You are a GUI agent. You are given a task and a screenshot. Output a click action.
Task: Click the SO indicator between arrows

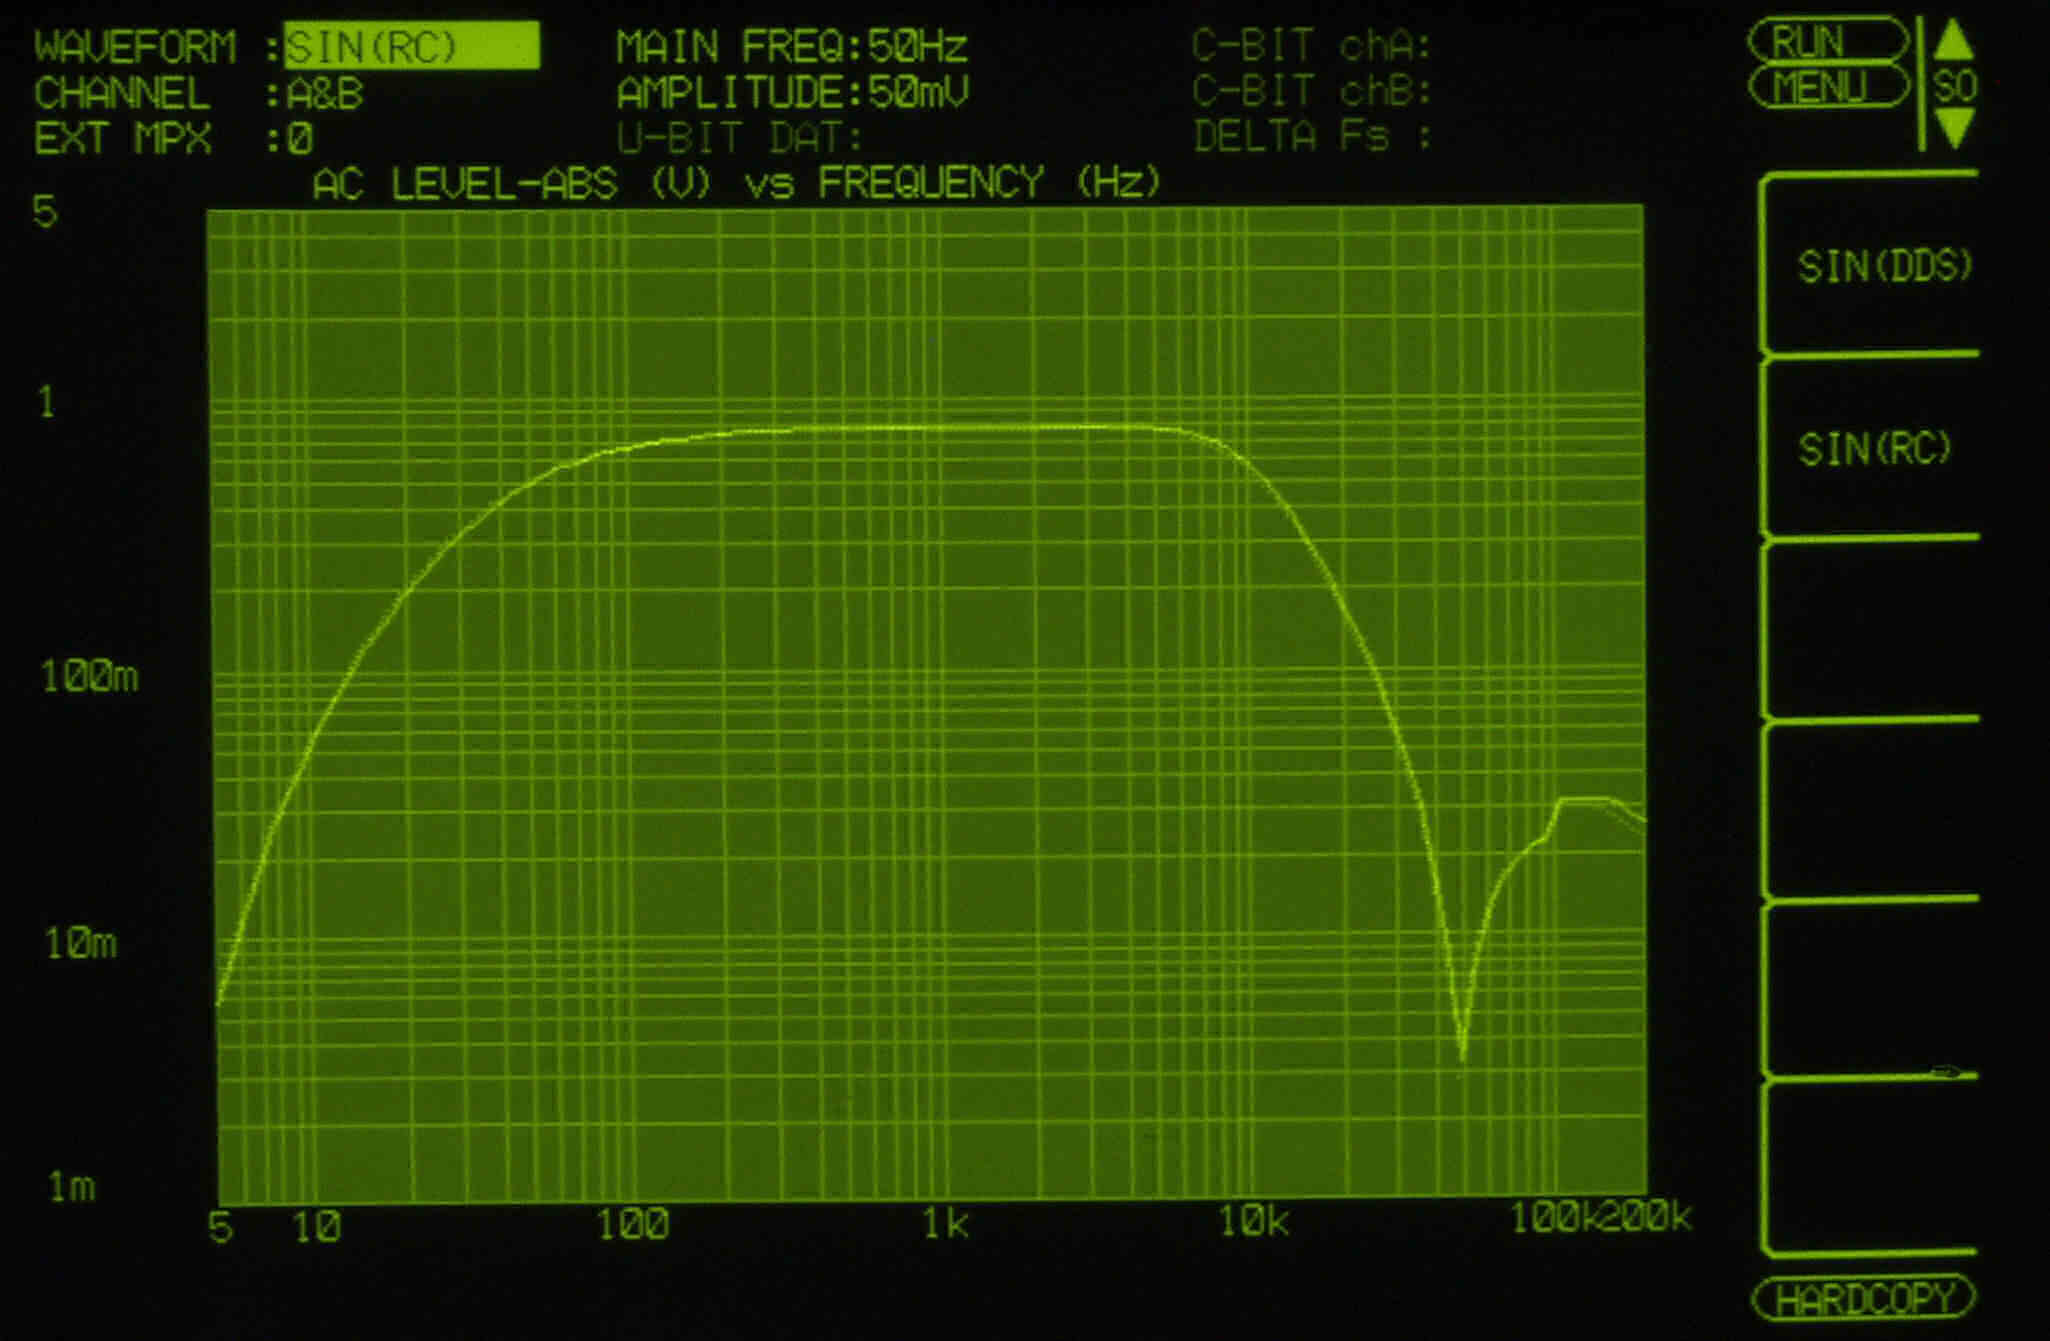pos(1955,87)
